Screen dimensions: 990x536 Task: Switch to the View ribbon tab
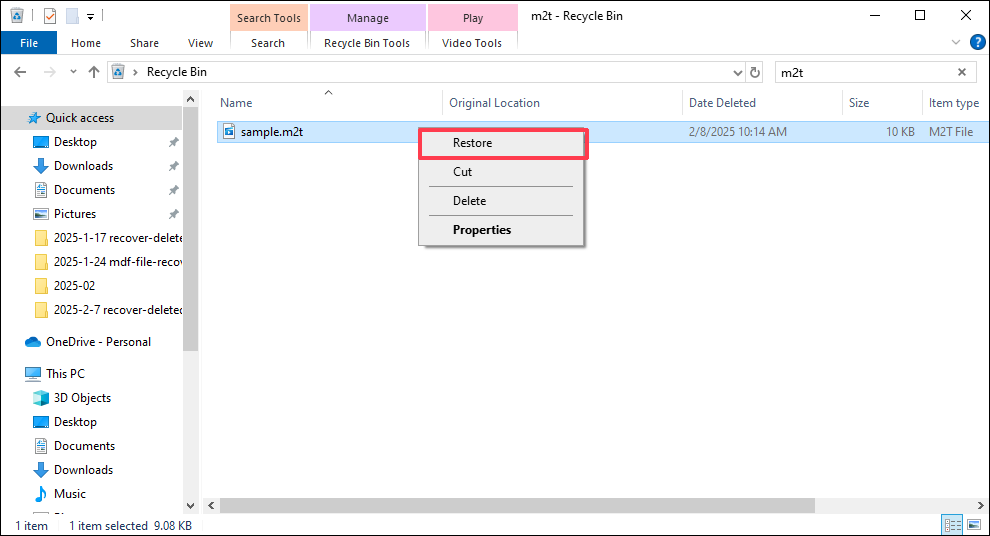(x=200, y=43)
